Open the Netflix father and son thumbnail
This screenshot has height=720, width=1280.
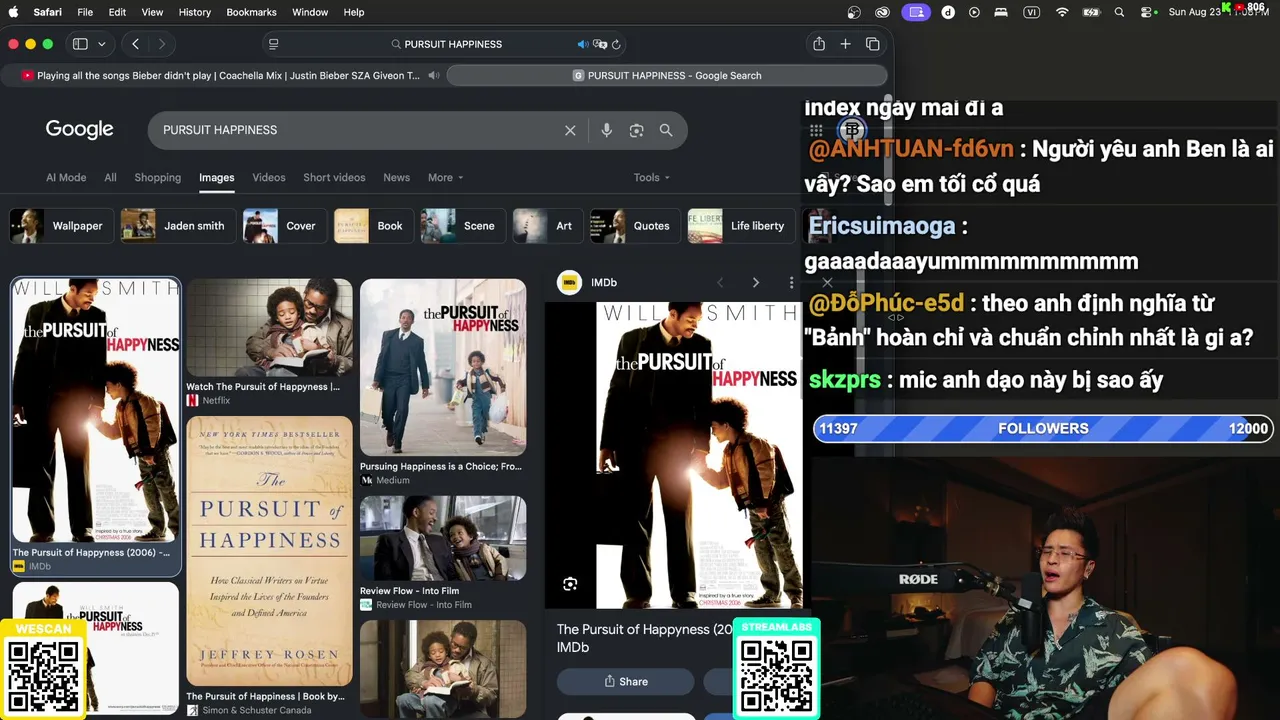click(269, 327)
